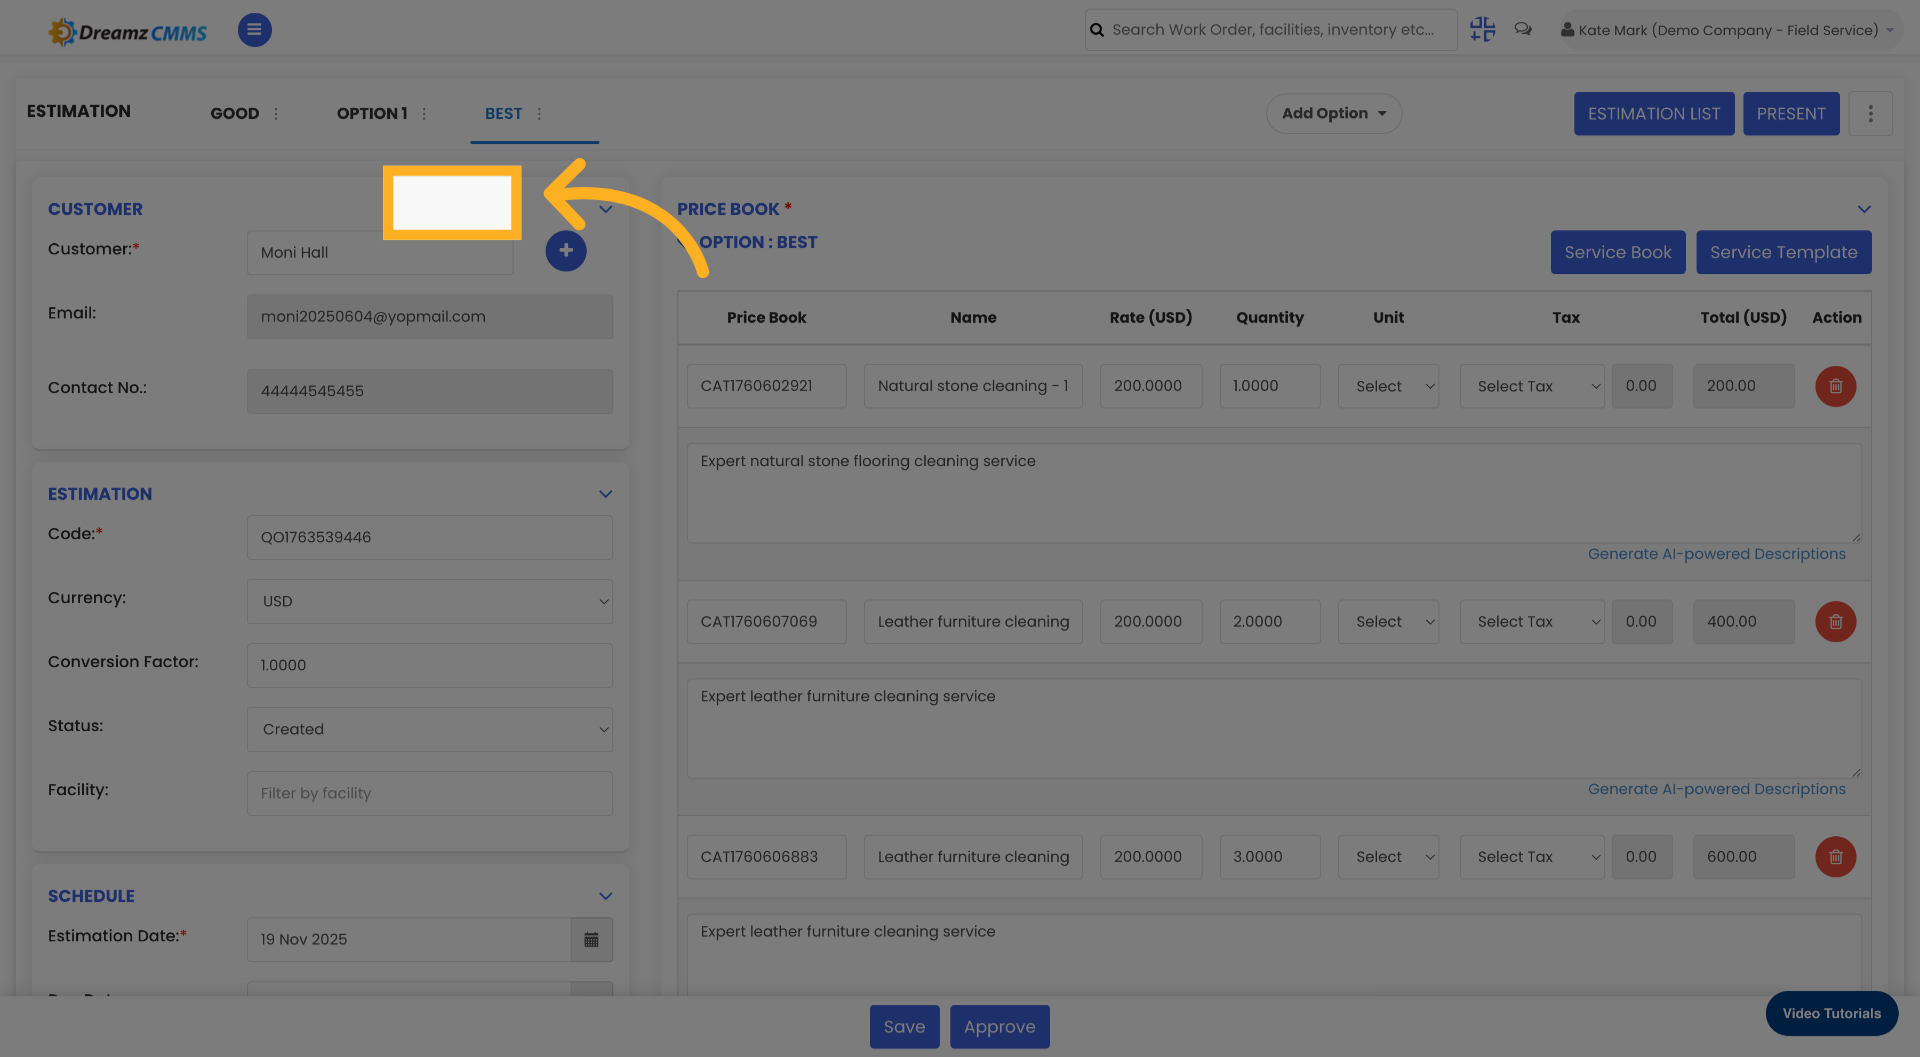This screenshot has width=1920, height=1057.
Task: Click the Filter by facility input field
Action: pos(429,793)
